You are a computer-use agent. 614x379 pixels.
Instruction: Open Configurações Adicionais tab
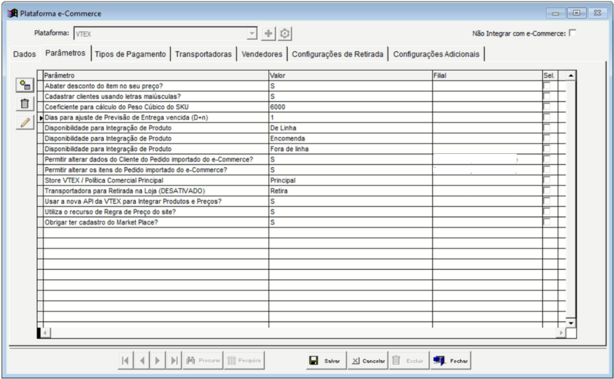(x=436, y=54)
